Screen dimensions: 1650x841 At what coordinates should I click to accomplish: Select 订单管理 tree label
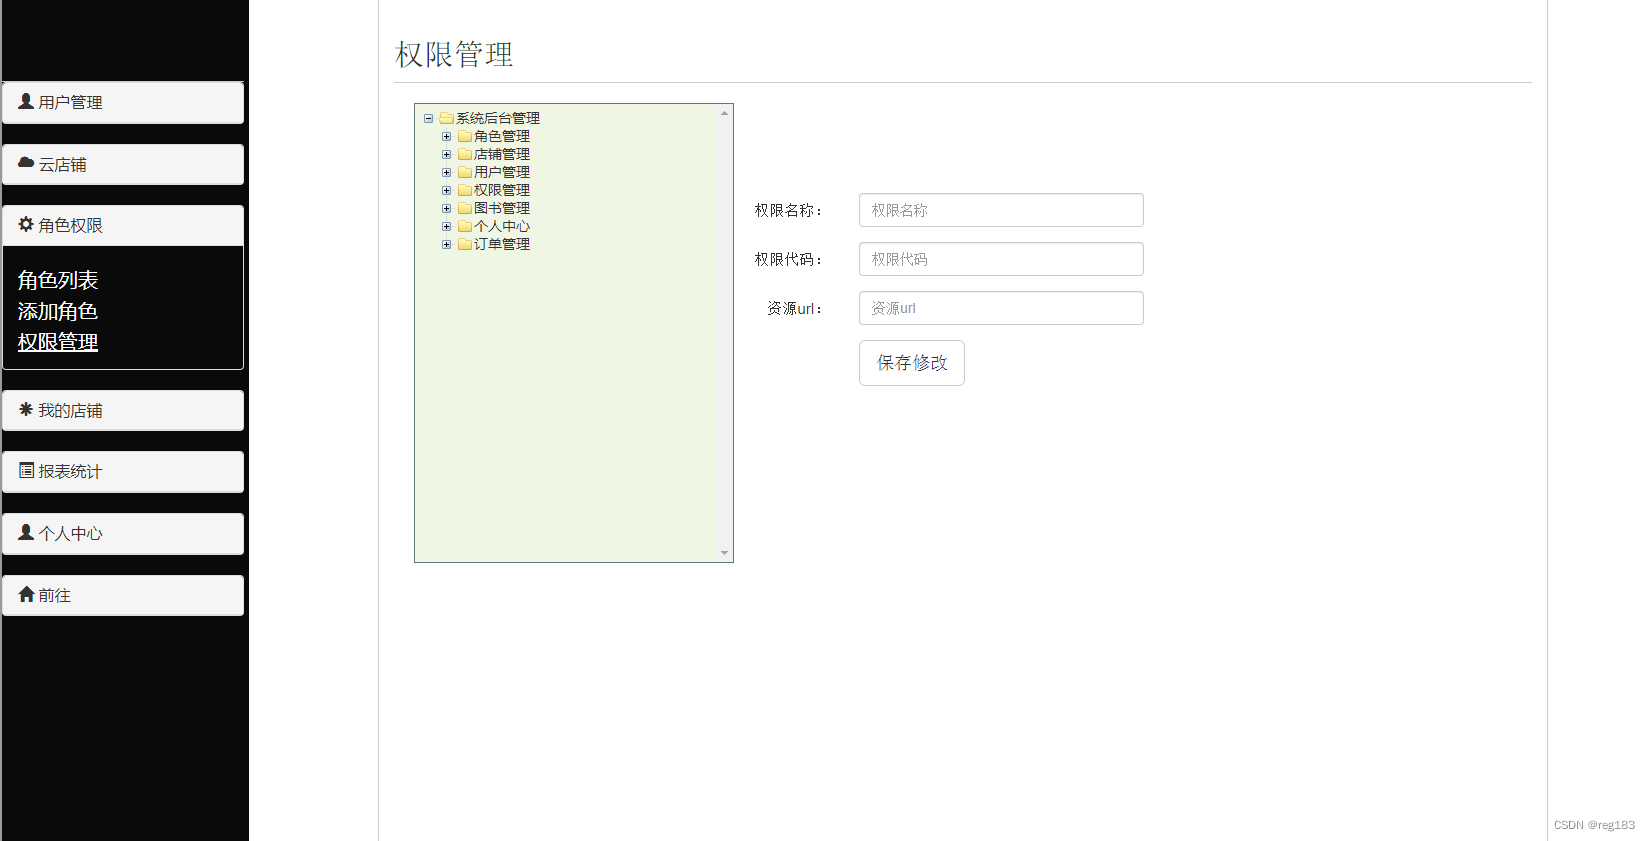pos(502,244)
